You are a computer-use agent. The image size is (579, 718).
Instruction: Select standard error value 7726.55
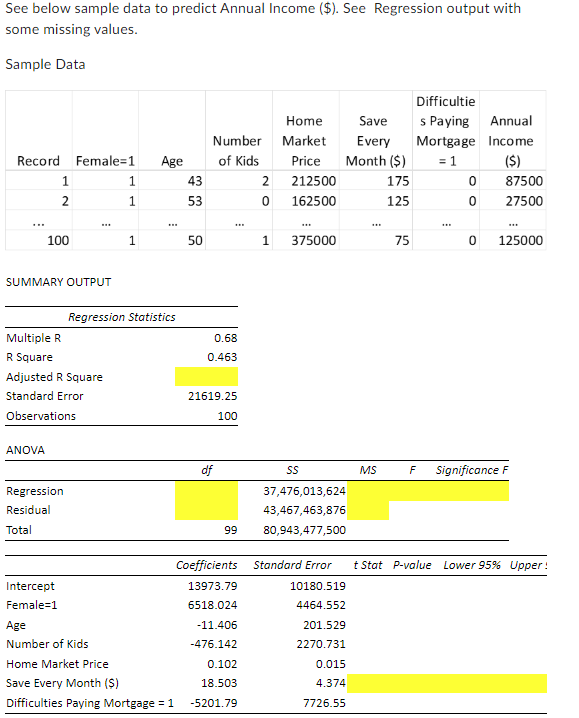[324, 703]
